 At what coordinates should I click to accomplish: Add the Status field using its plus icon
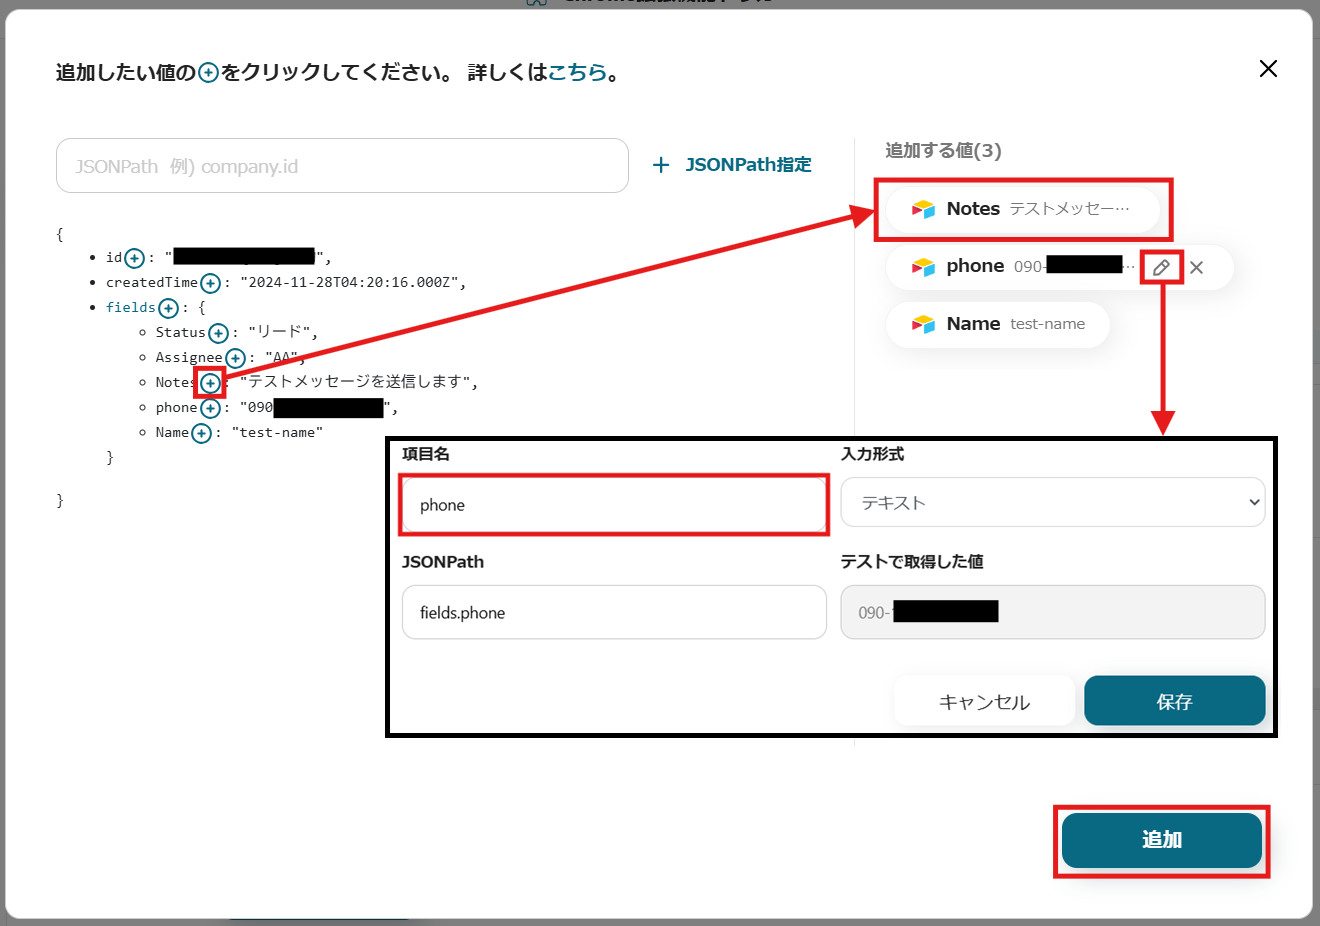point(218,333)
